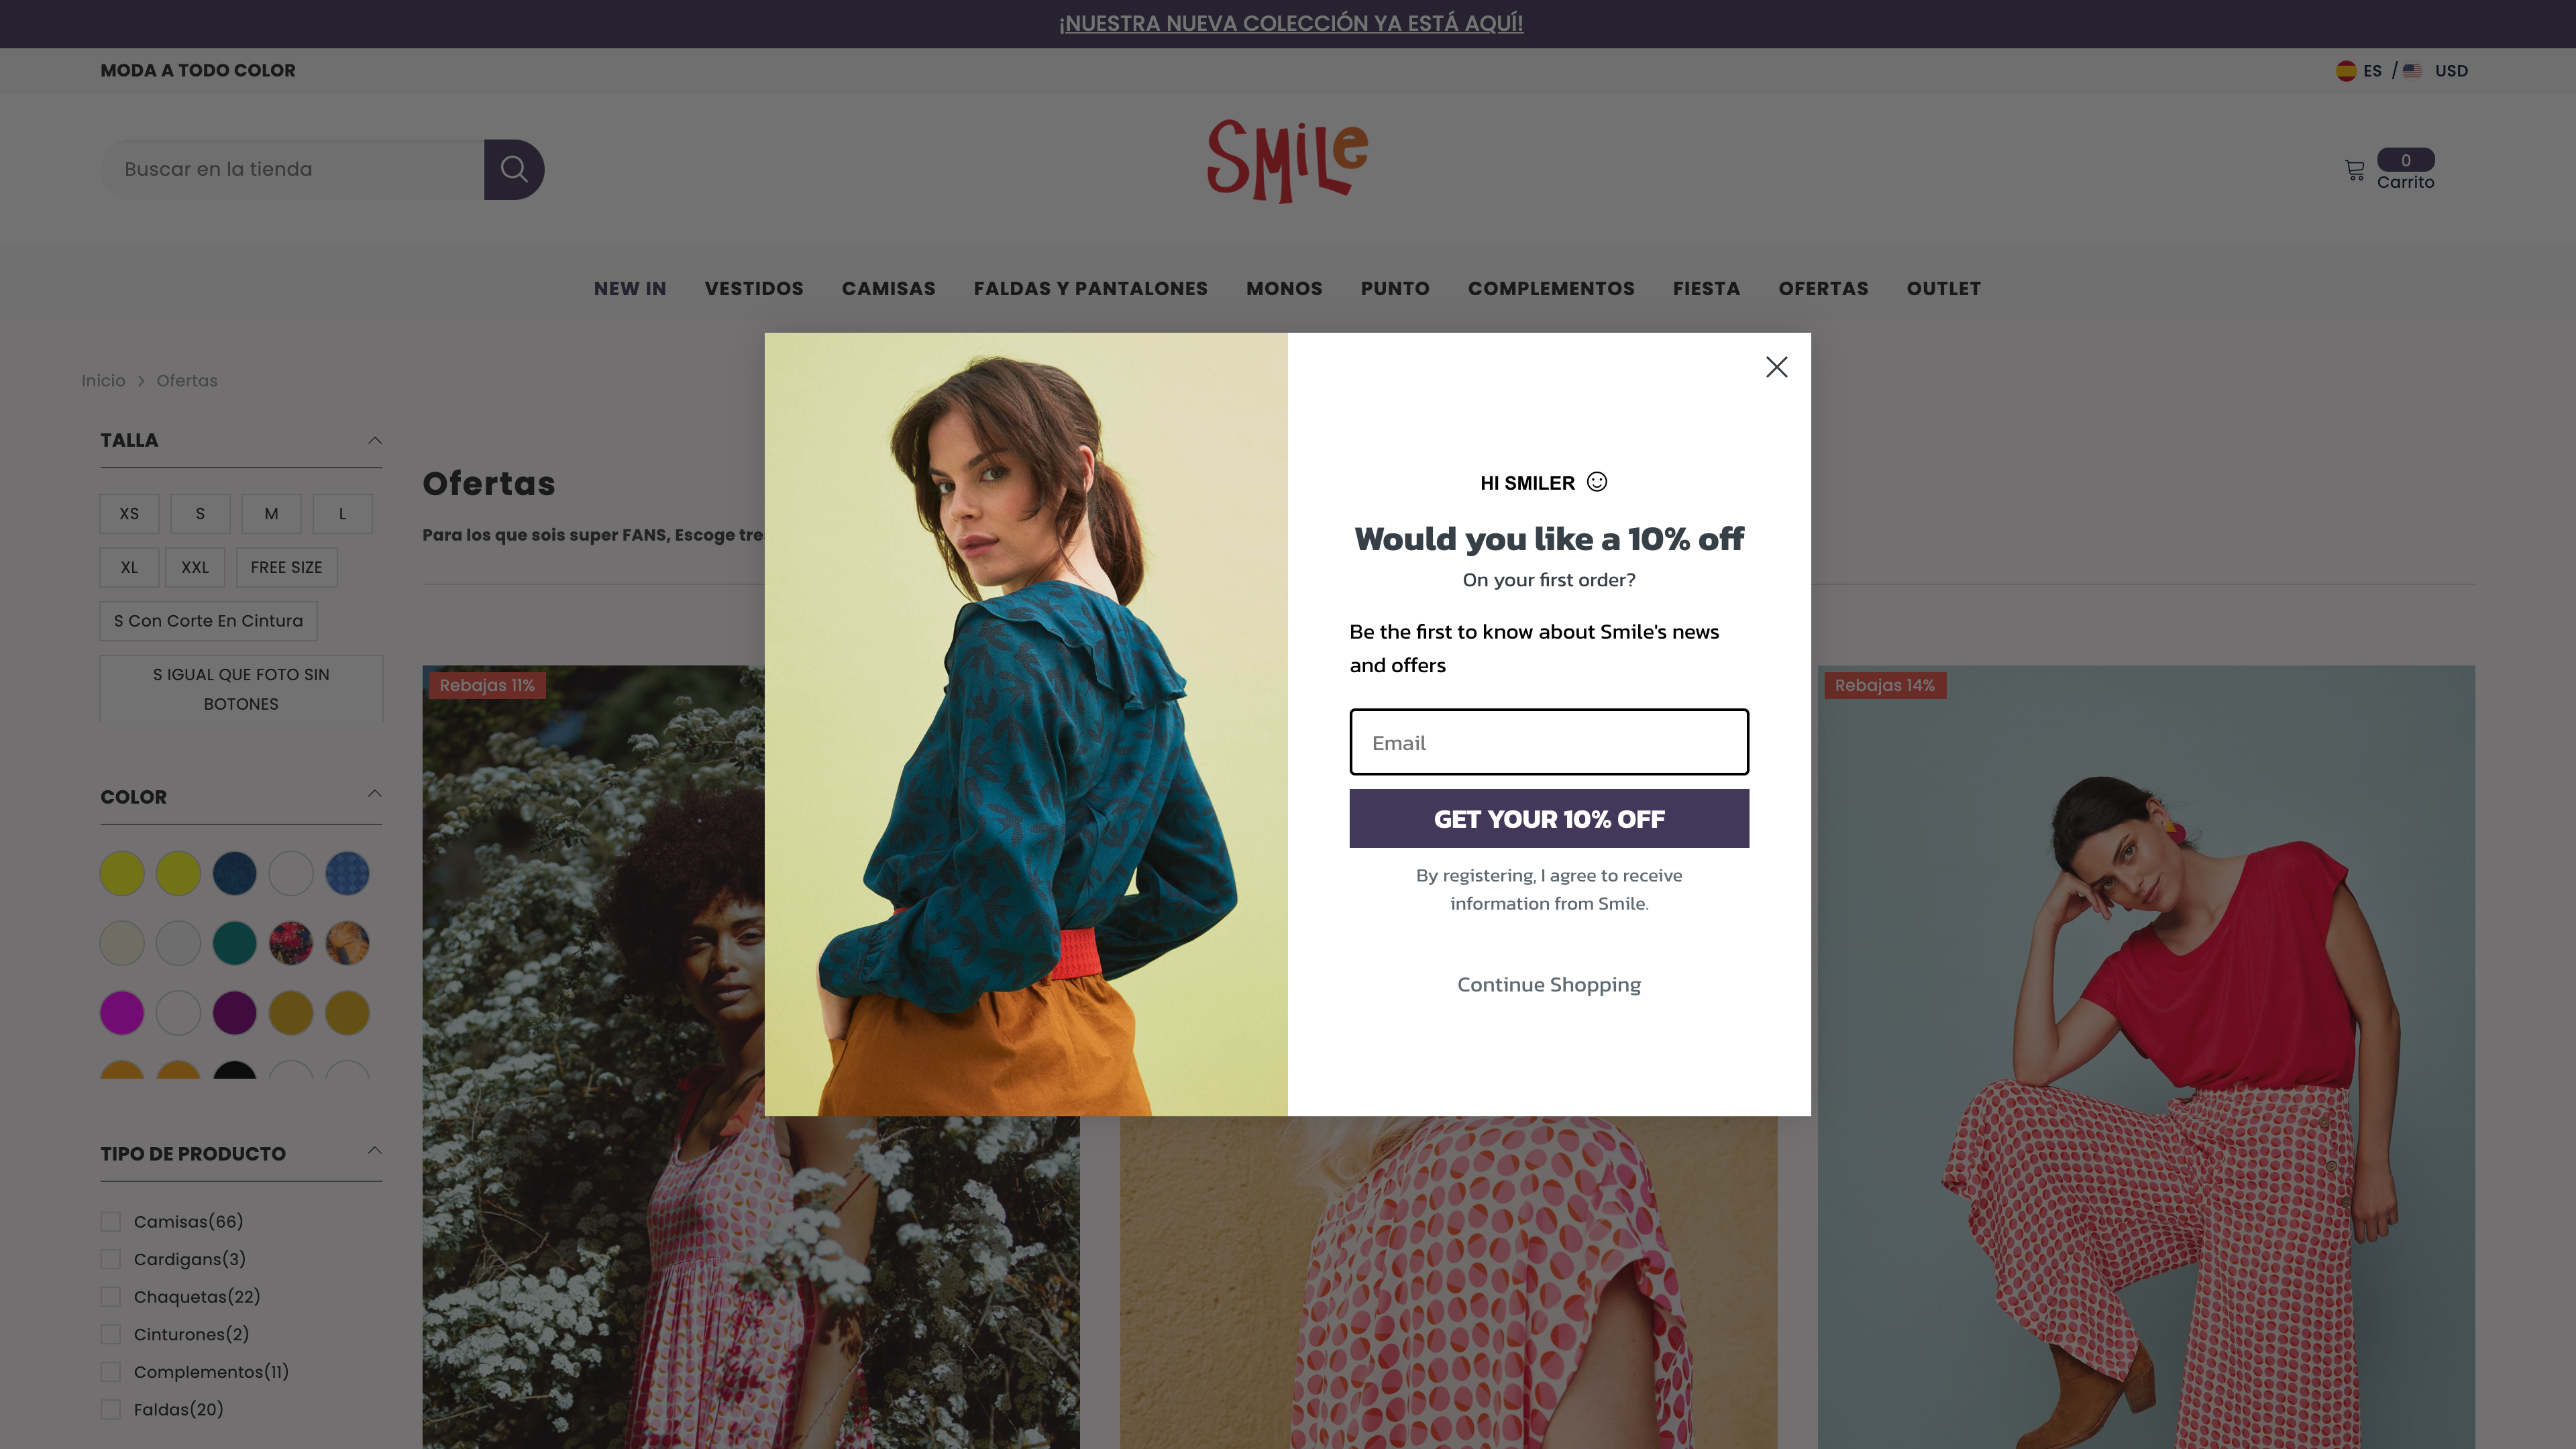Select the FREE SIZE size toggle
The width and height of the screenshot is (2576, 1449).
(286, 566)
